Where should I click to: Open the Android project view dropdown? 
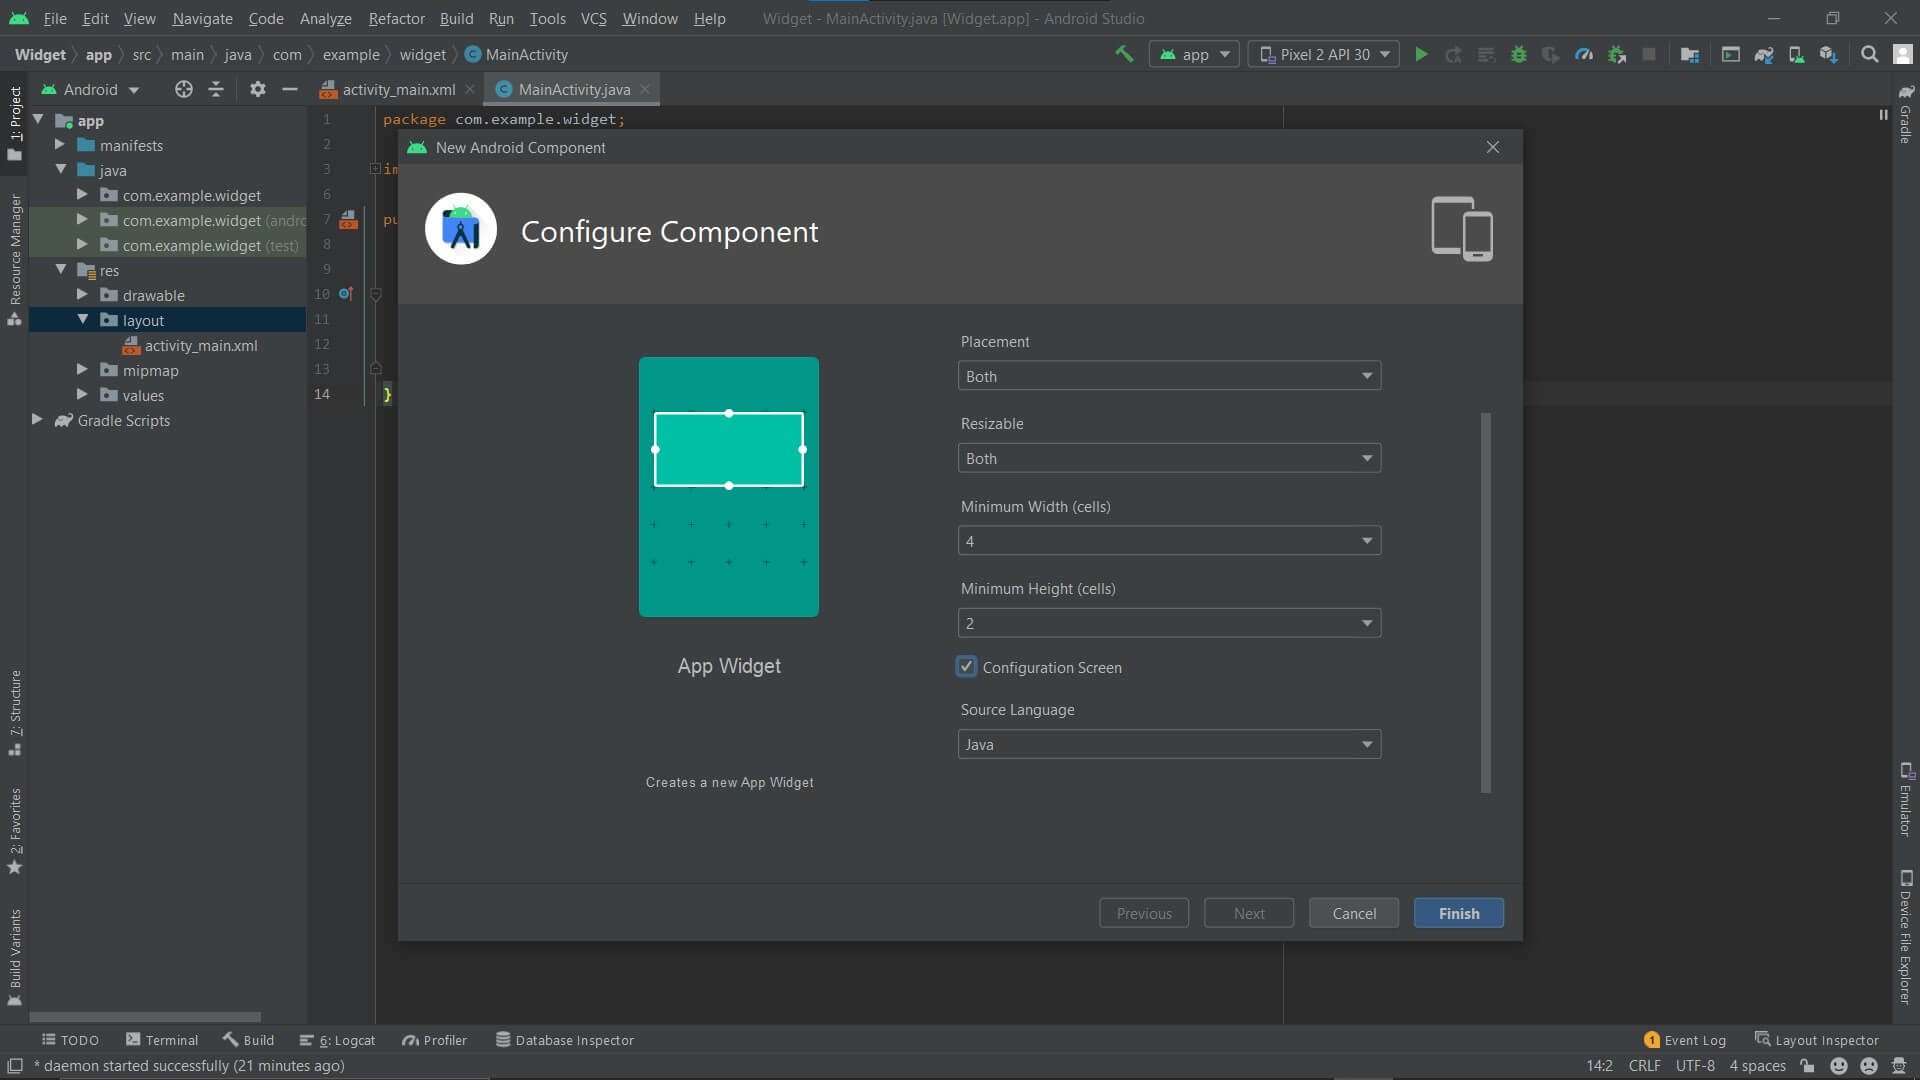(x=90, y=89)
